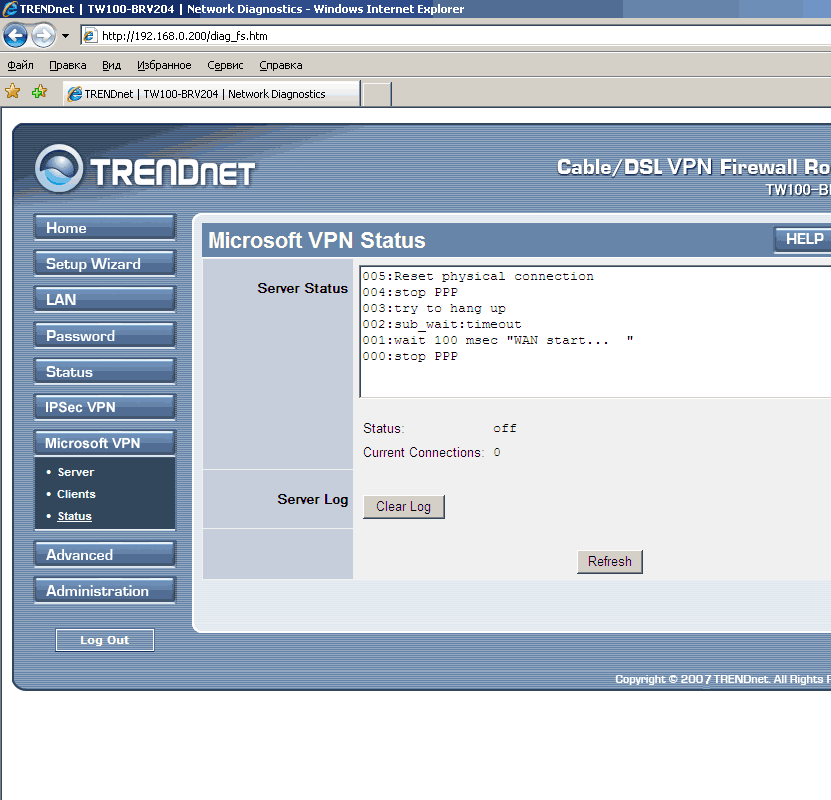Image resolution: width=831 pixels, height=800 pixels.
Task: Expand the Administration section
Action: click(104, 591)
